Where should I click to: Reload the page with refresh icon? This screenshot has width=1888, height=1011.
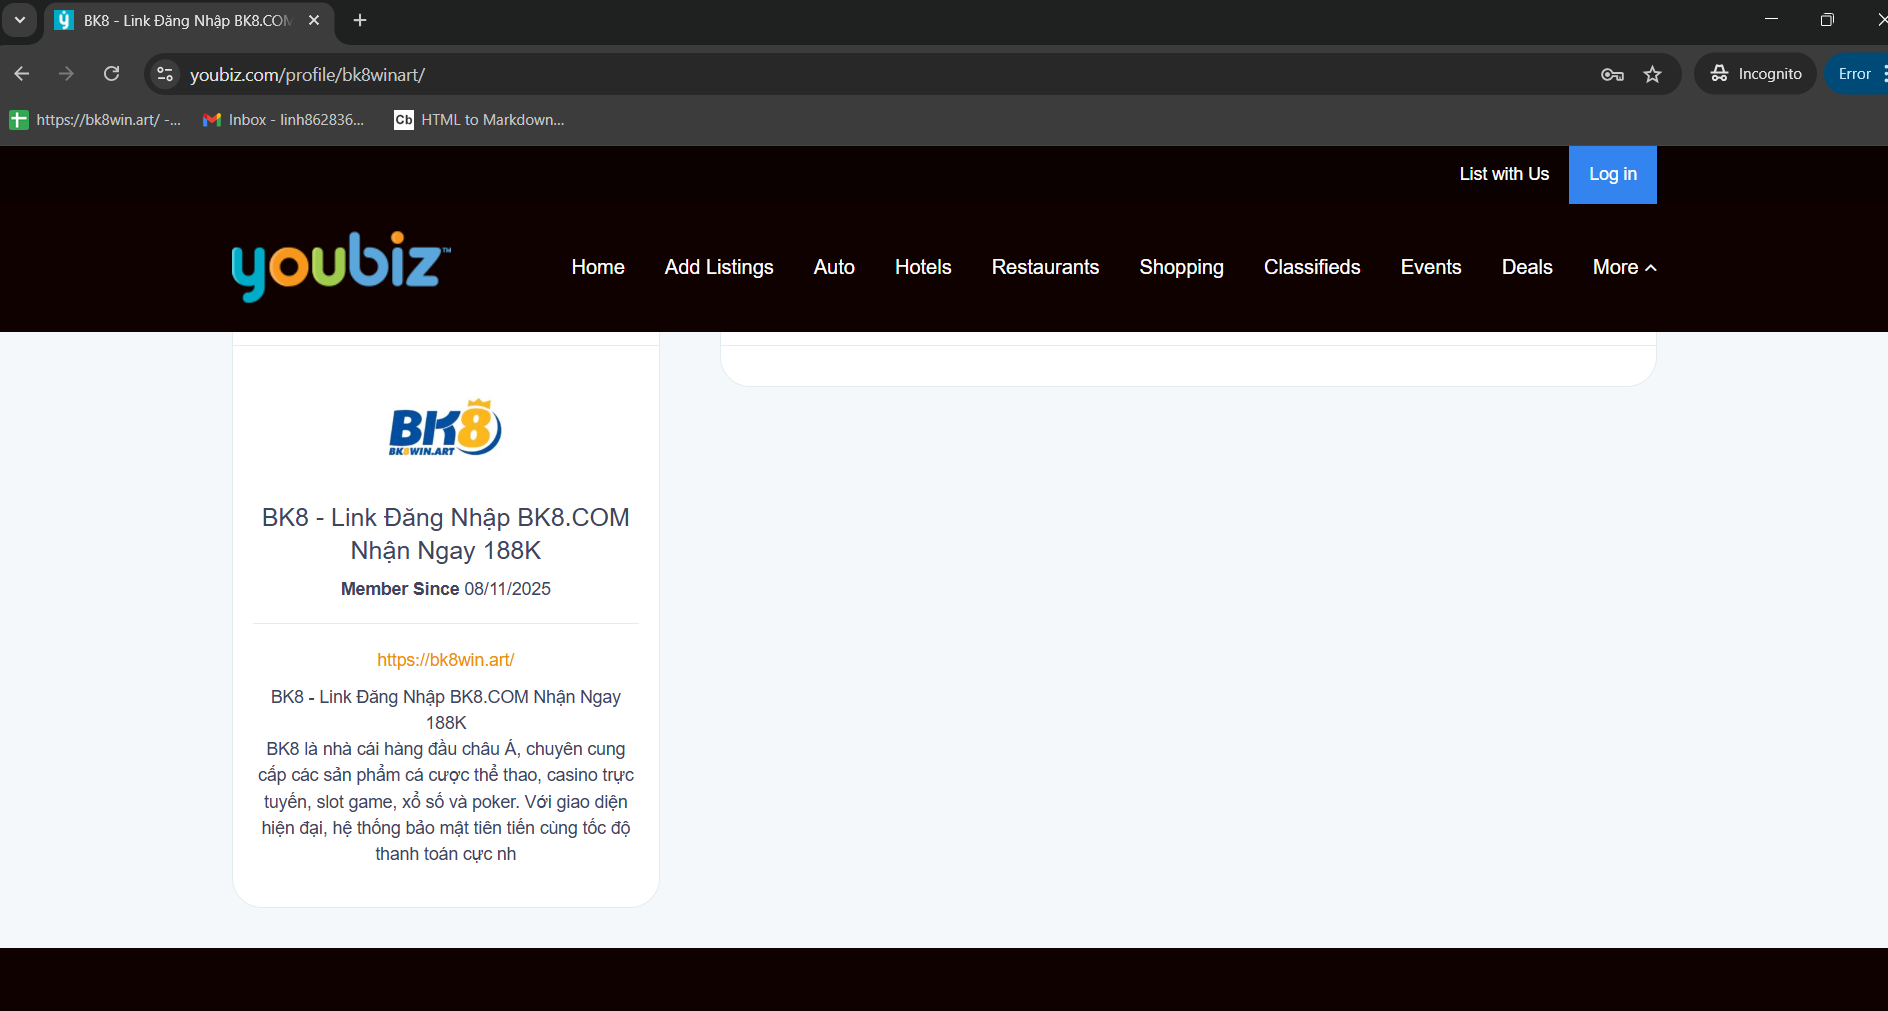click(112, 74)
